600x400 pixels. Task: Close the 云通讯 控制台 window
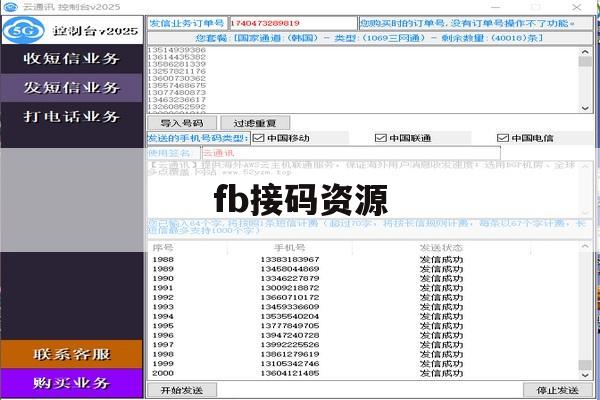[x=577, y=7]
